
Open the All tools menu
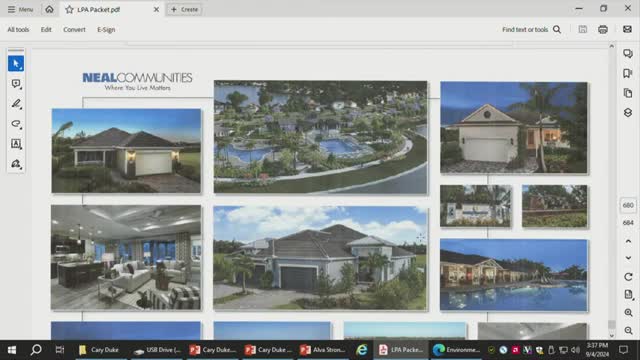18,29
